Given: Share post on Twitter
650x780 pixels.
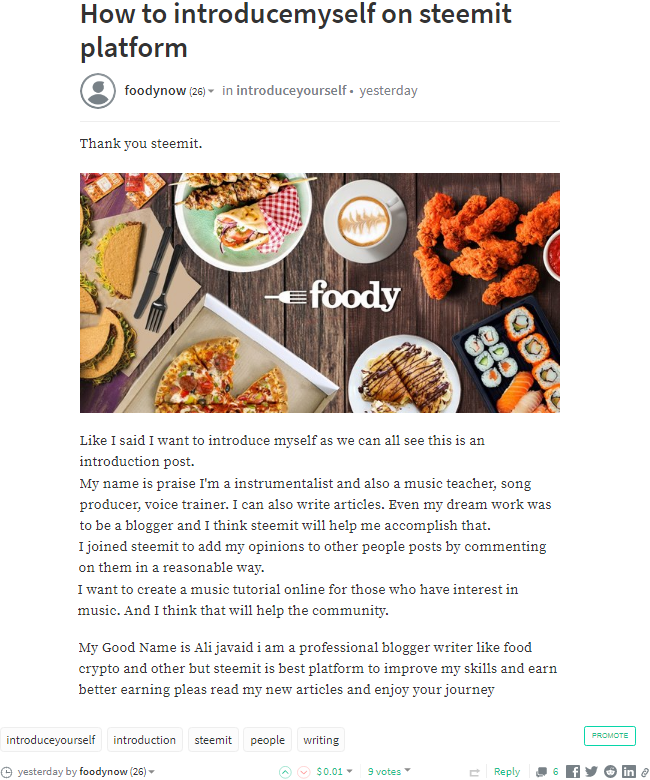Looking at the screenshot, I should 591,771.
